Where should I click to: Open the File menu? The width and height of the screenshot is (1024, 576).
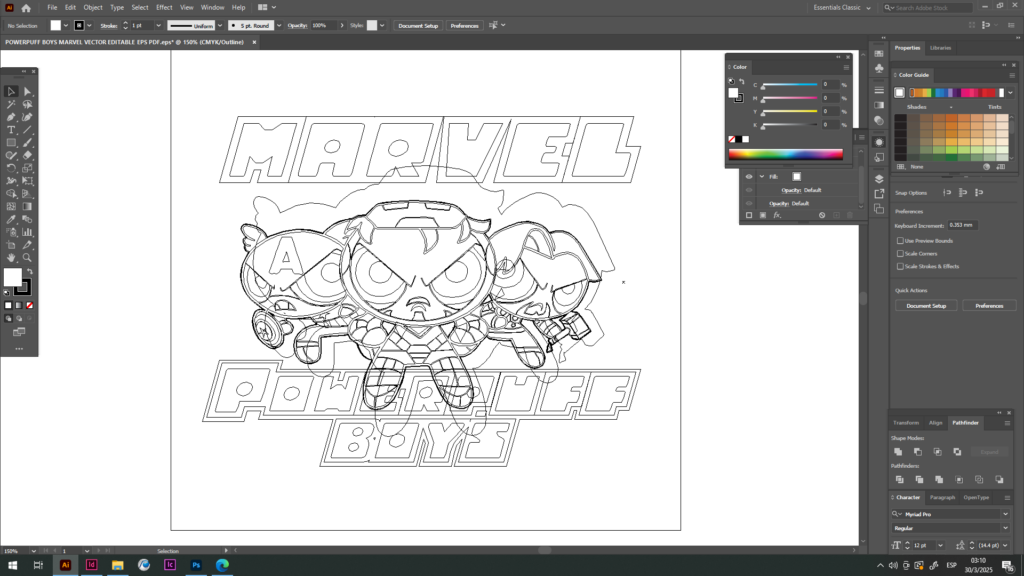pos(52,8)
